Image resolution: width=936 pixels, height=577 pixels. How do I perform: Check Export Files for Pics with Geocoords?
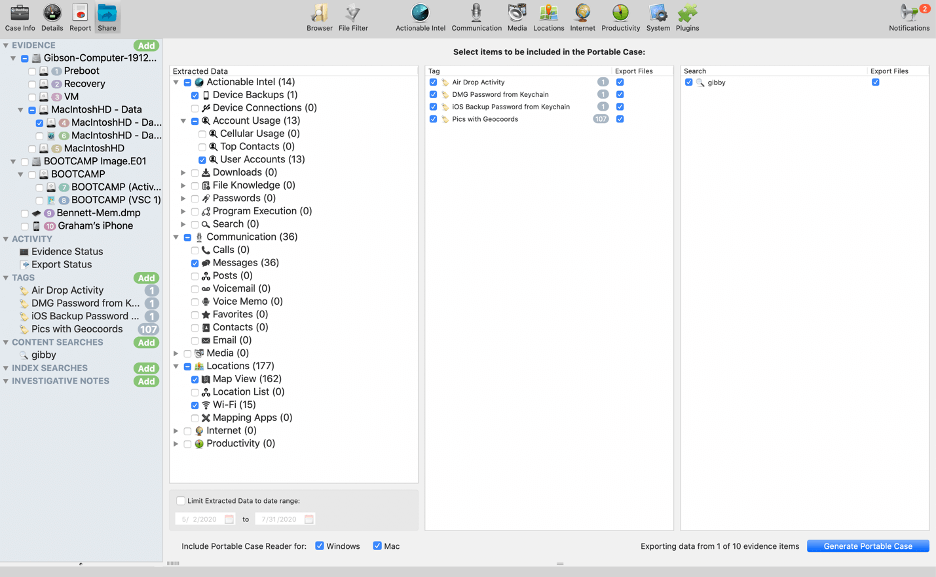620,117
